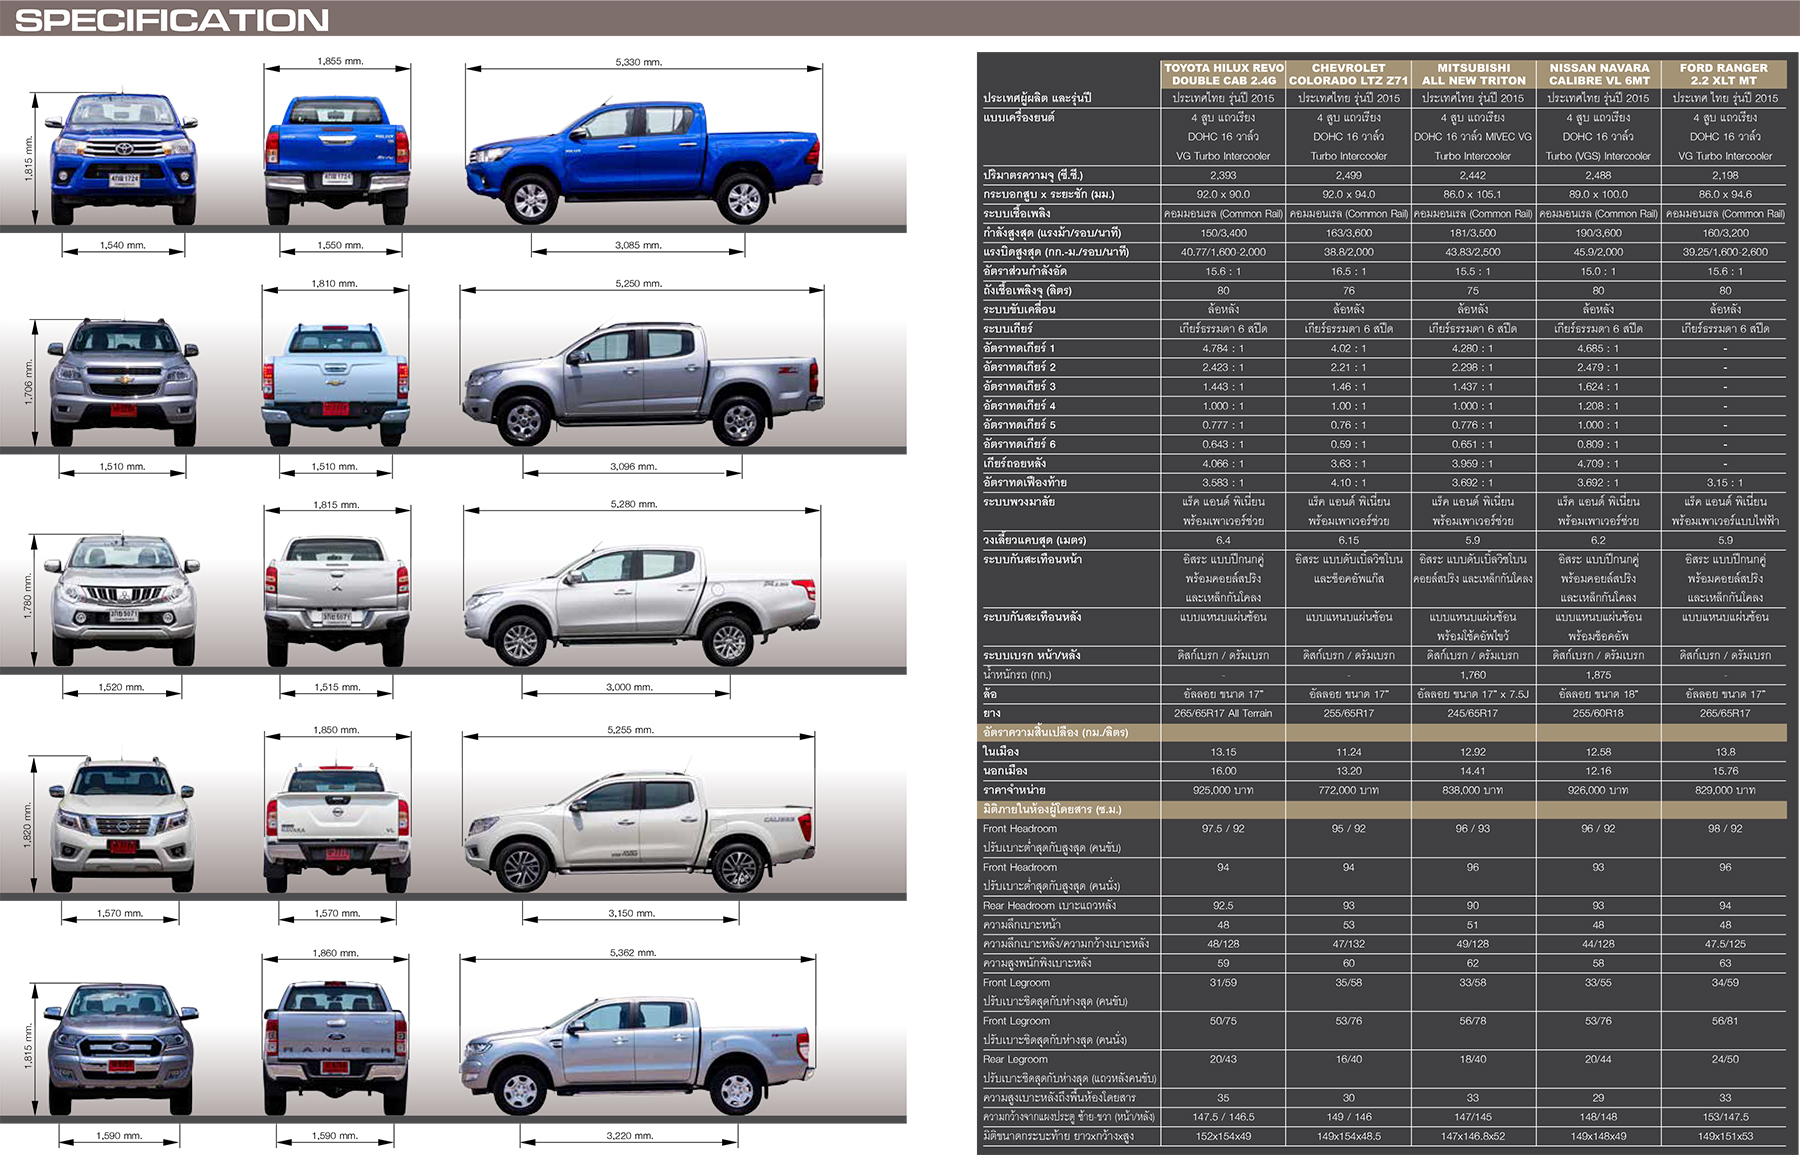Screen dimensions: 1800x1155
Task: Select the Toyota Hilux Revo Double Cab column header
Action: pos(1223,74)
